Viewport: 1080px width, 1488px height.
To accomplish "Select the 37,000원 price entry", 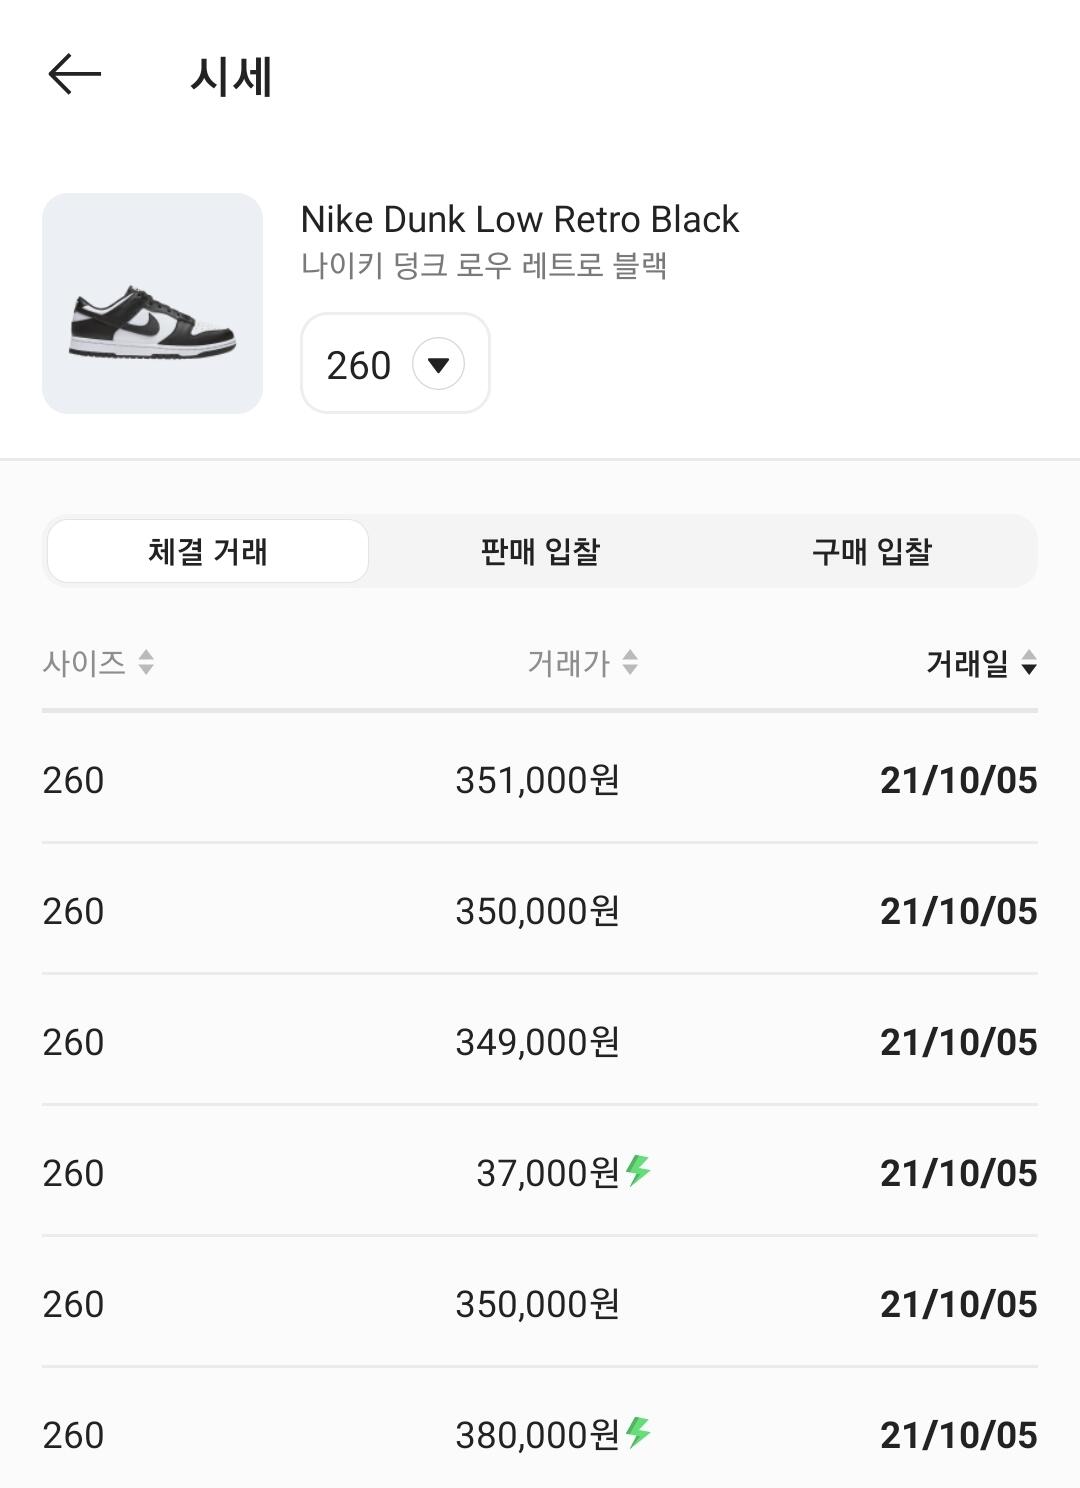I will (548, 1173).
